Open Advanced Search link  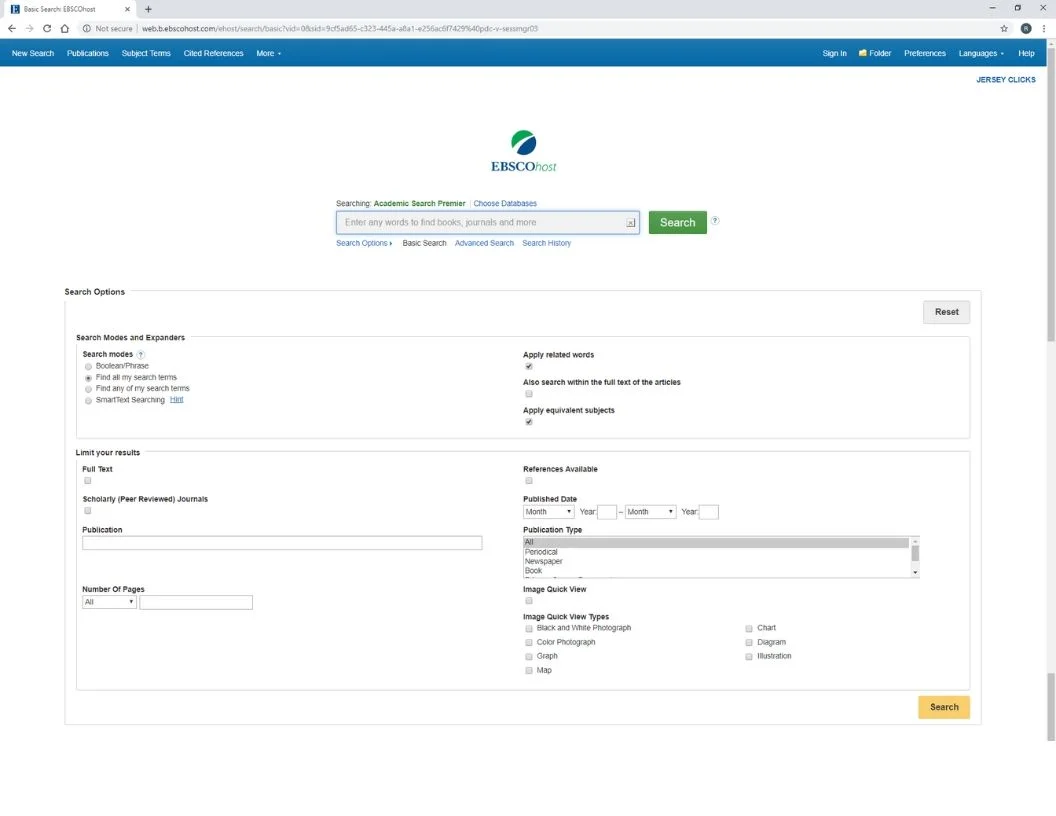(484, 243)
